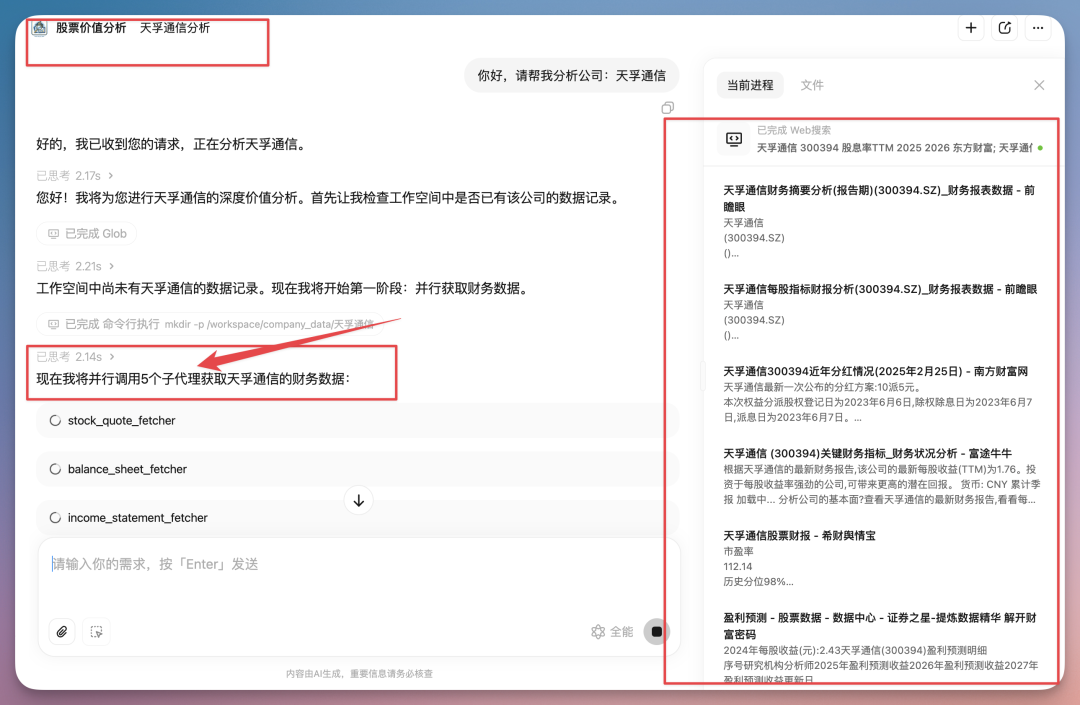The height and width of the screenshot is (705, 1080).
Task: Click the screen capture icon next to the paperclip
Action: [x=96, y=631]
